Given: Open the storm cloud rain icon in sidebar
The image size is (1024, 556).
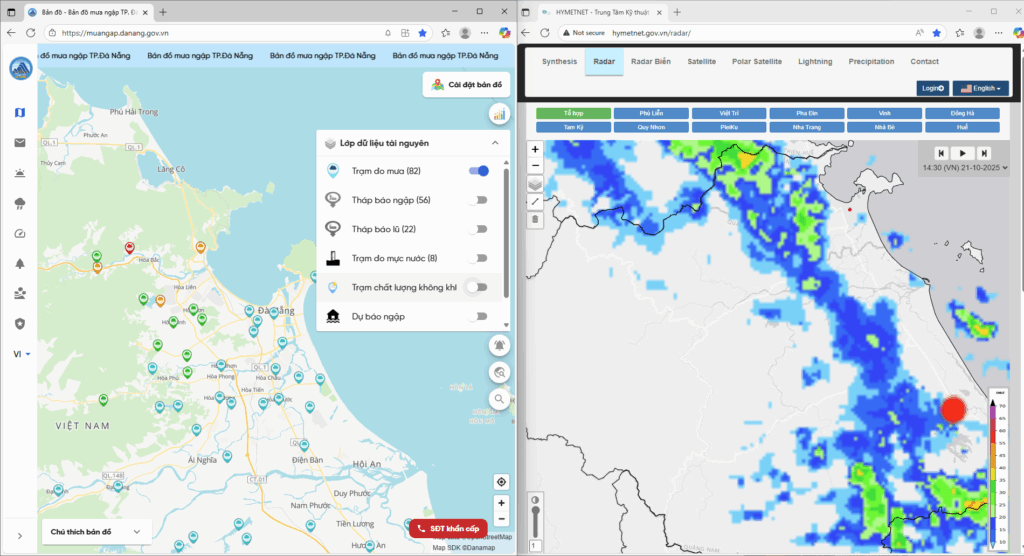Looking at the screenshot, I should (x=20, y=204).
